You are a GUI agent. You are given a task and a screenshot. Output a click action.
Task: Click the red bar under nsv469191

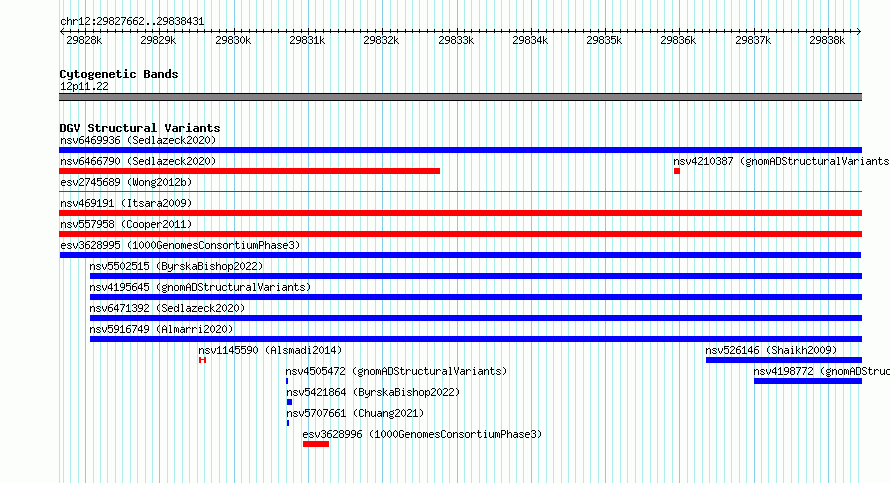[460, 213]
